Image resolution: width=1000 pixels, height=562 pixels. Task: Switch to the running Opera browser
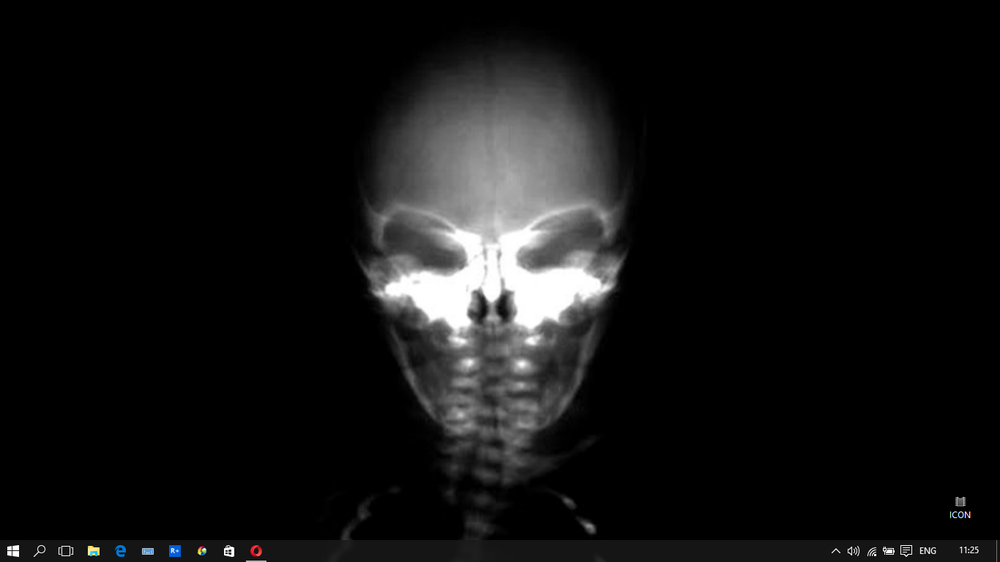pyautogui.click(x=256, y=551)
